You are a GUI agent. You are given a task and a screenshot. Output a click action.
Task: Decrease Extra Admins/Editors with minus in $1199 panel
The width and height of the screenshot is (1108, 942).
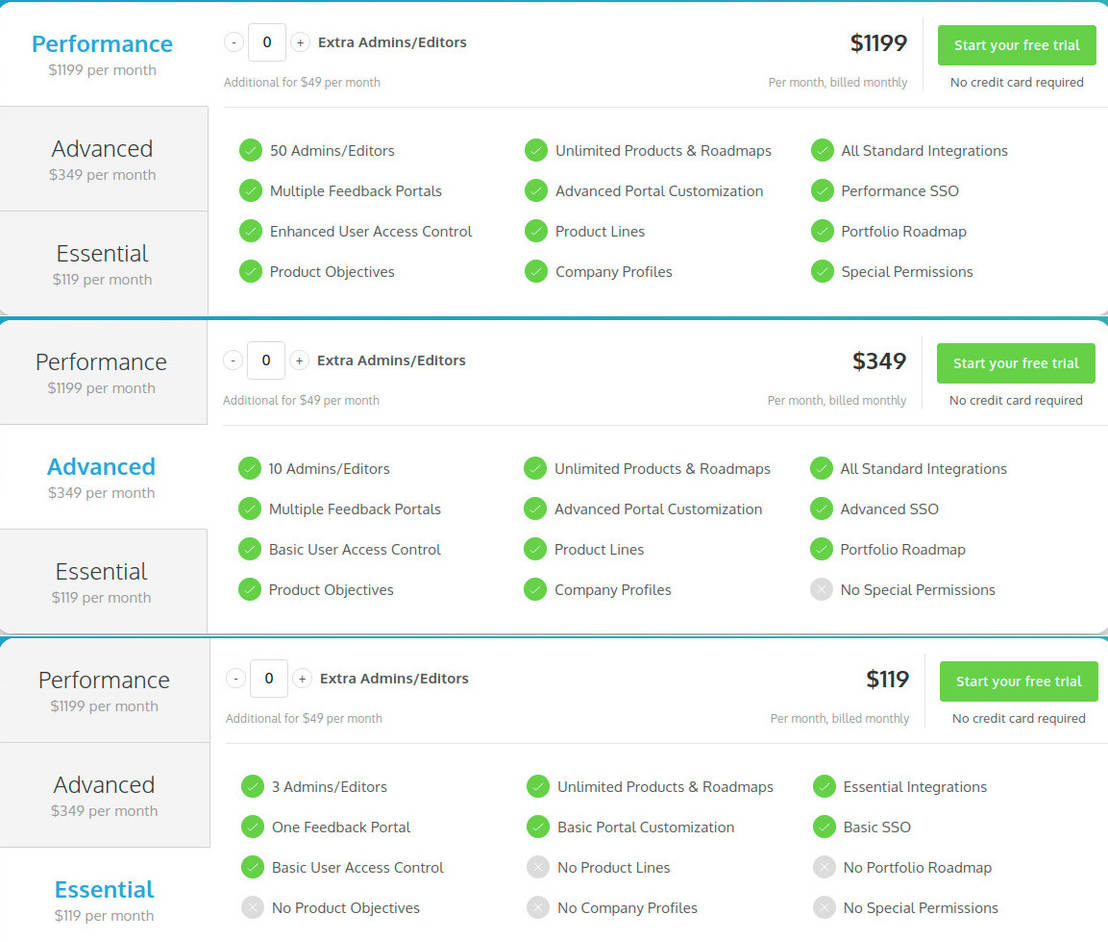pyautogui.click(x=234, y=42)
